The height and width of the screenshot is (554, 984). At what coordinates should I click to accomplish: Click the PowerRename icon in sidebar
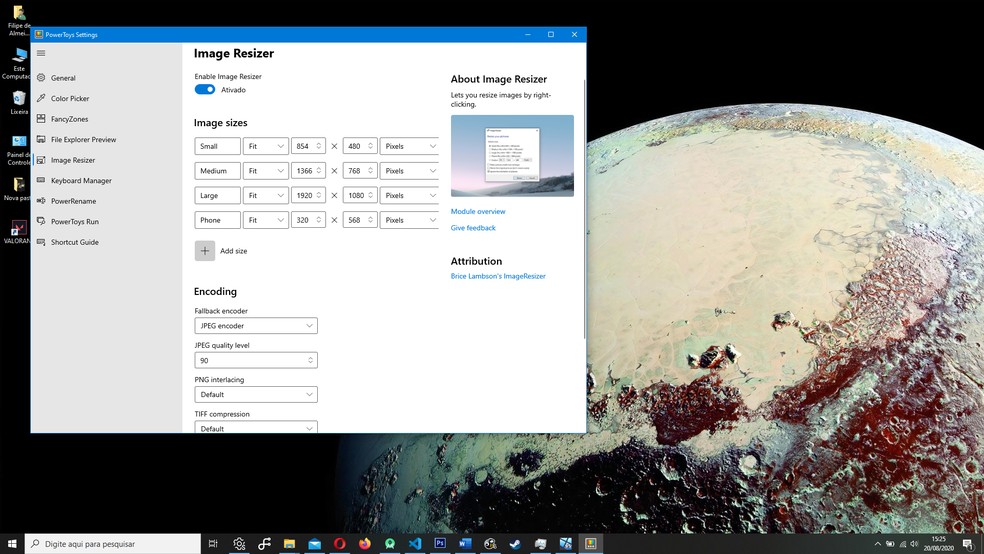click(x=41, y=201)
